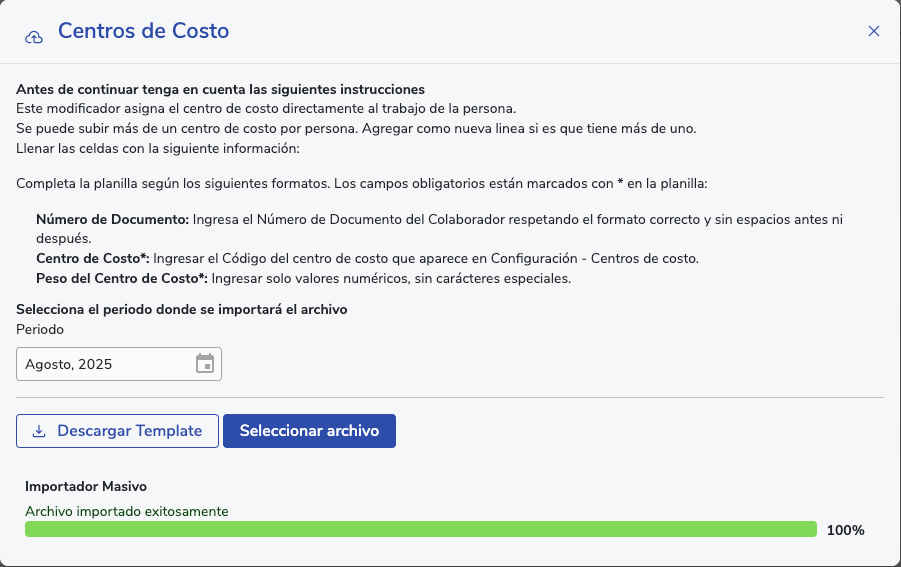The height and width of the screenshot is (567, 901).
Task: Click the 100% progress label
Action: (x=845, y=530)
